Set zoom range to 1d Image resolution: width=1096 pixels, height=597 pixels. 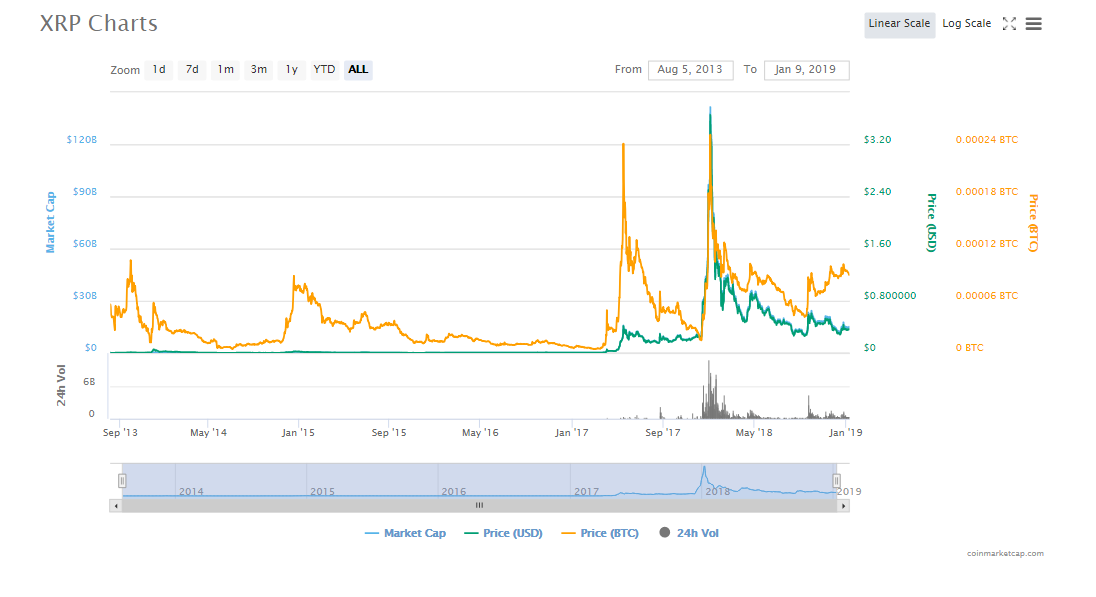coord(159,69)
